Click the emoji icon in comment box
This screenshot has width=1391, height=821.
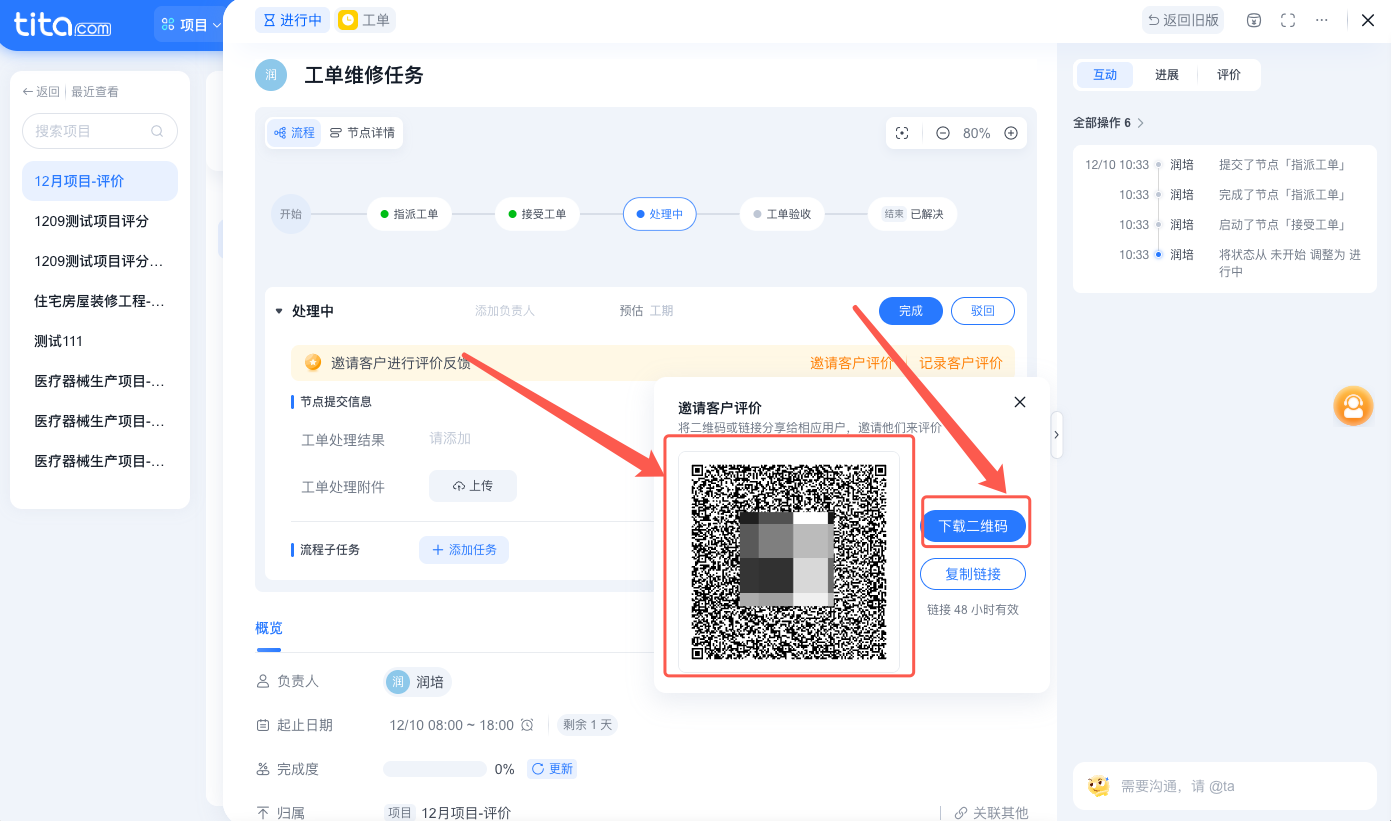coord(1099,786)
